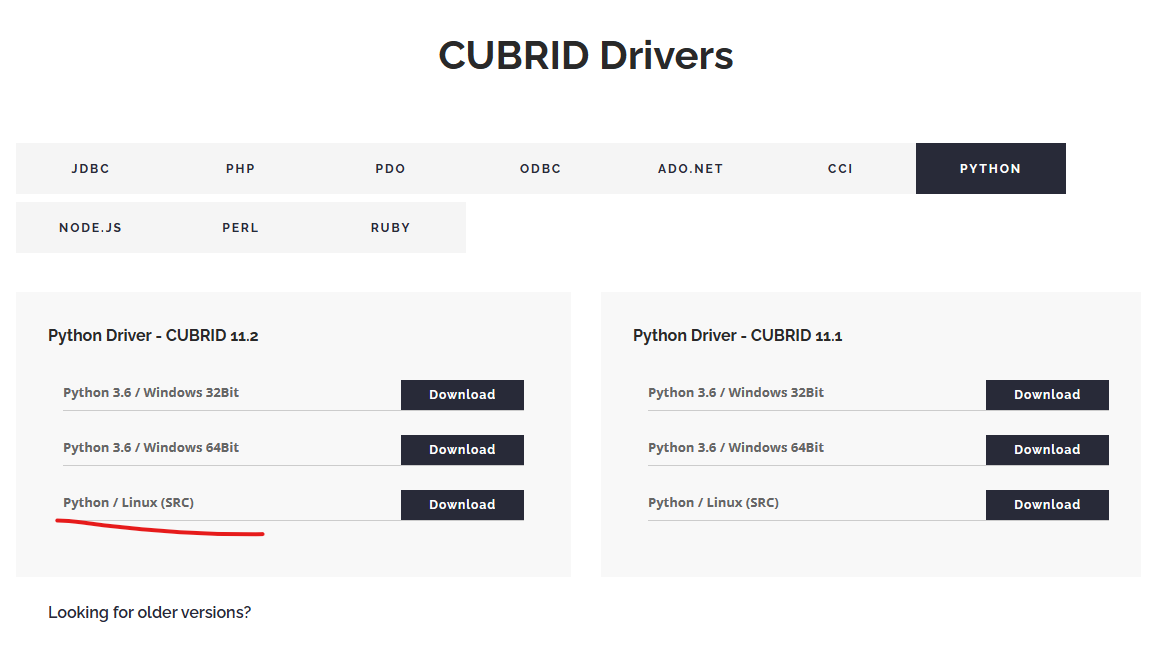Viewport: 1175px width, 646px height.
Task: Open the 'Looking for older versions?' link
Action: coord(150,612)
